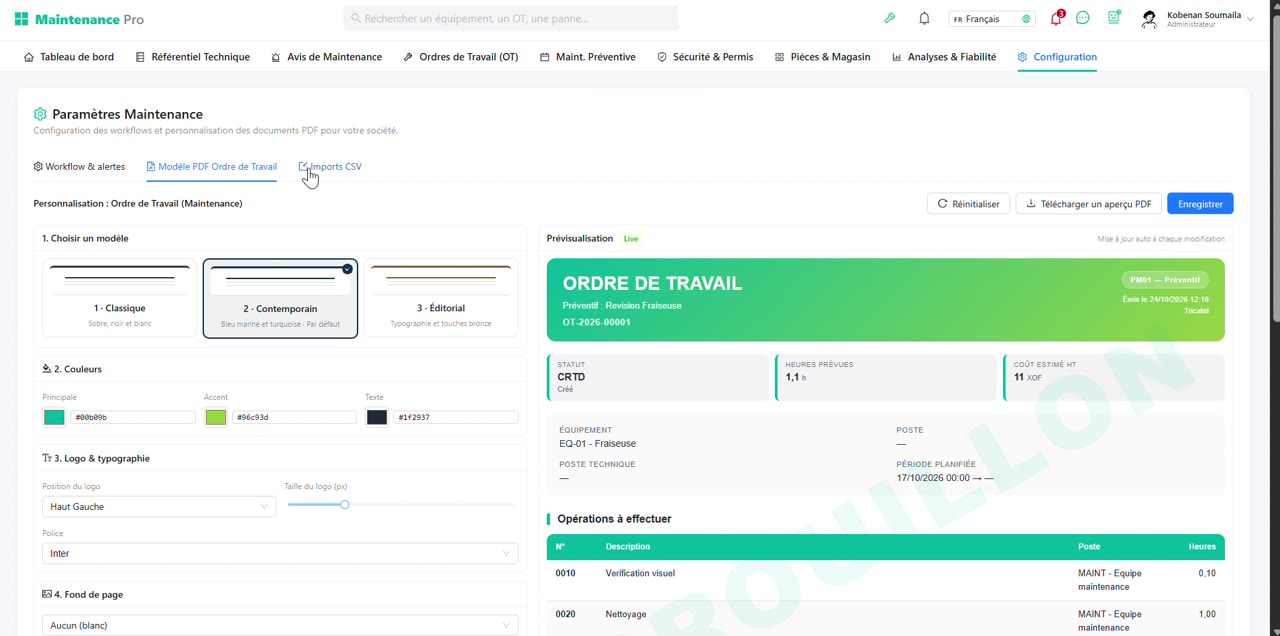This screenshot has width=1280, height=636.
Task: Click the user avatar picture
Action: 1149,19
